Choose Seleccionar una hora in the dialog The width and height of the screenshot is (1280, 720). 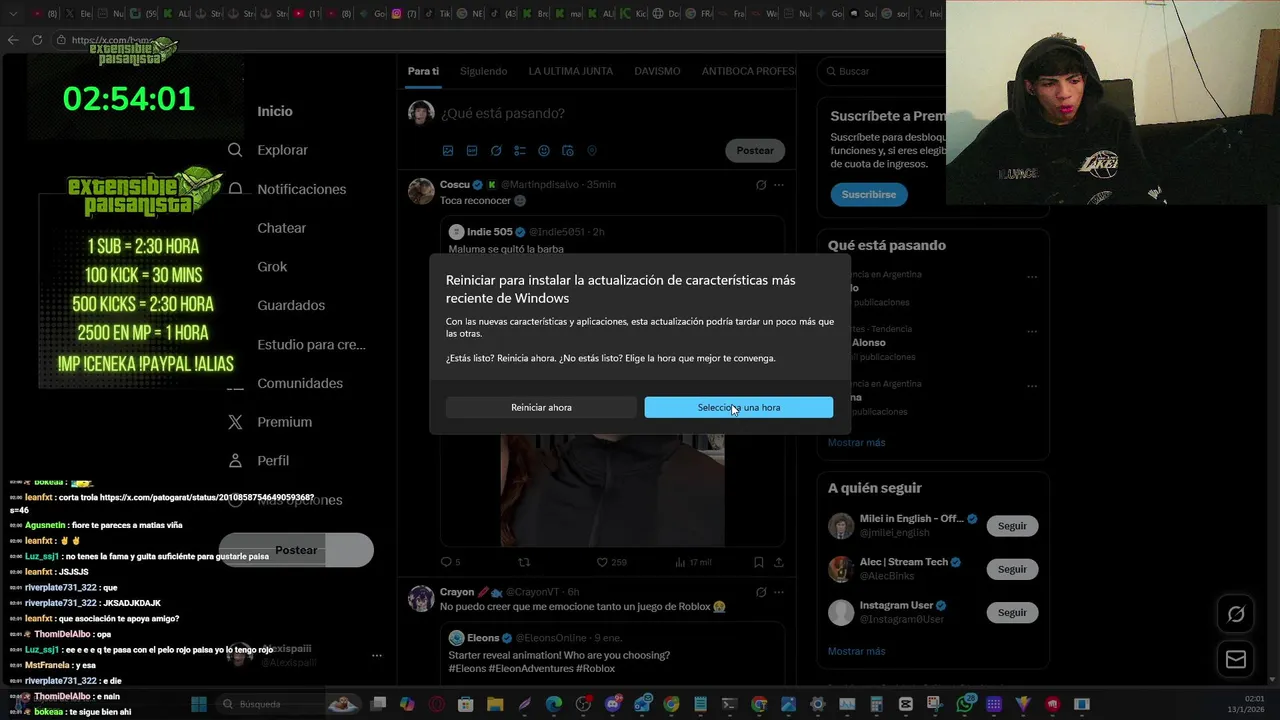pos(738,407)
